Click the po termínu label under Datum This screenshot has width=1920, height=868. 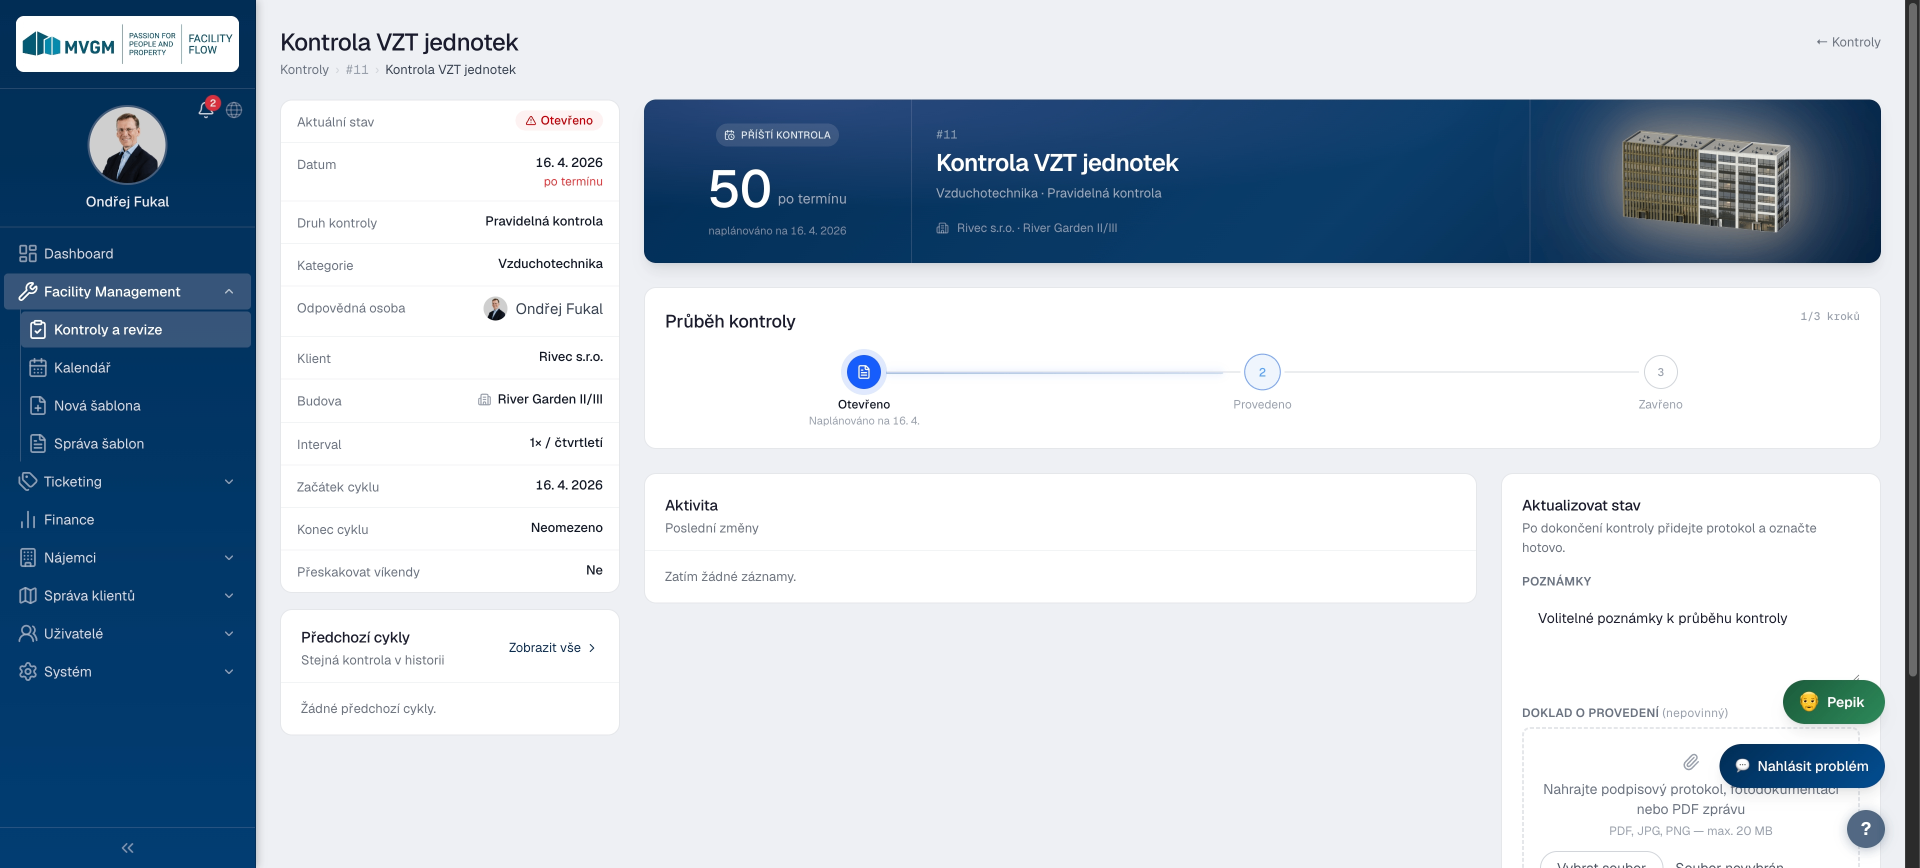(x=573, y=182)
